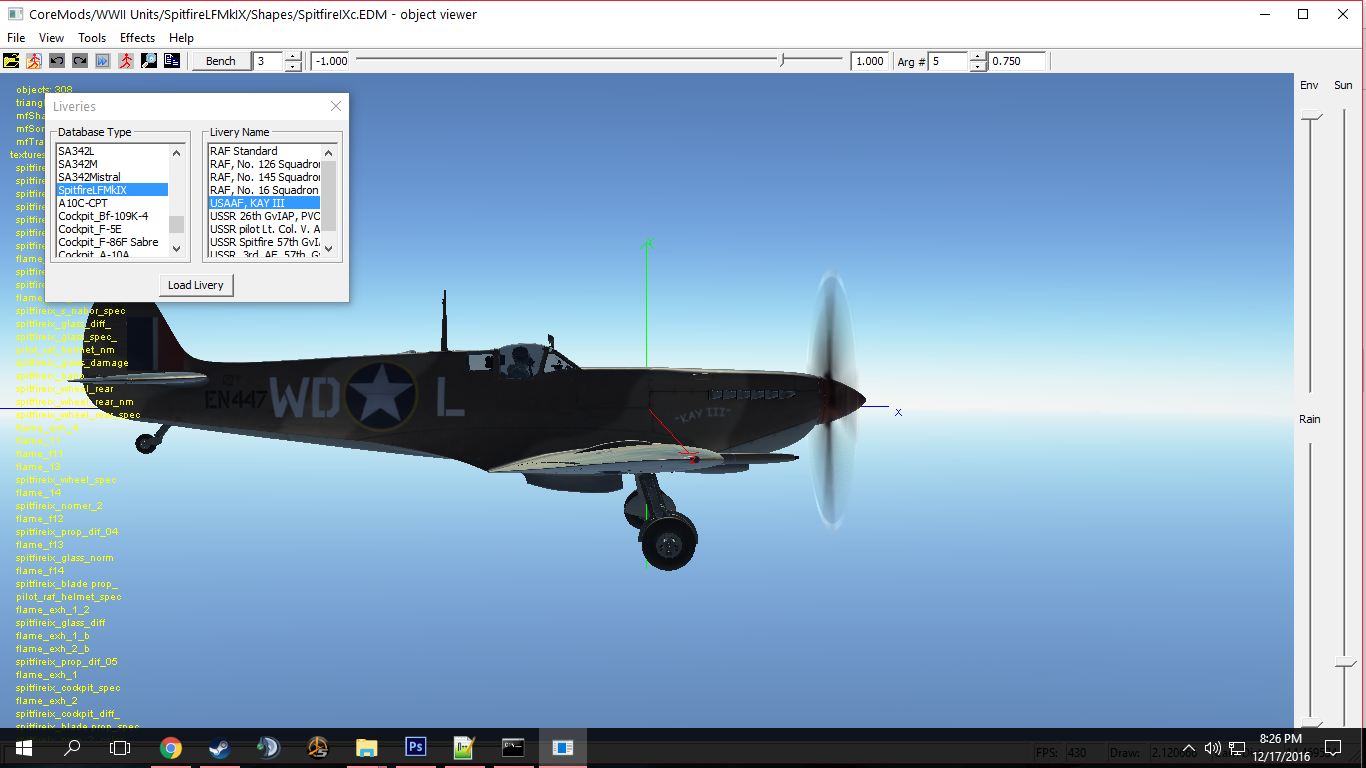The width and height of the screenshot is (1366, 768).
Task: Click the undo arrow toolbar icon
Action: [x=57, y=61]
